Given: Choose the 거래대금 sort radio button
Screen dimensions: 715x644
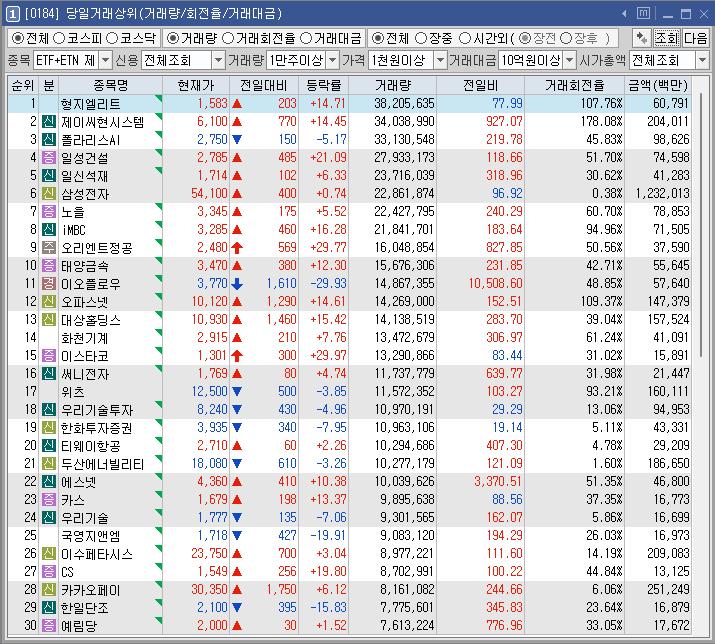Looking at the screenshot, I should [x=306, y=38].
